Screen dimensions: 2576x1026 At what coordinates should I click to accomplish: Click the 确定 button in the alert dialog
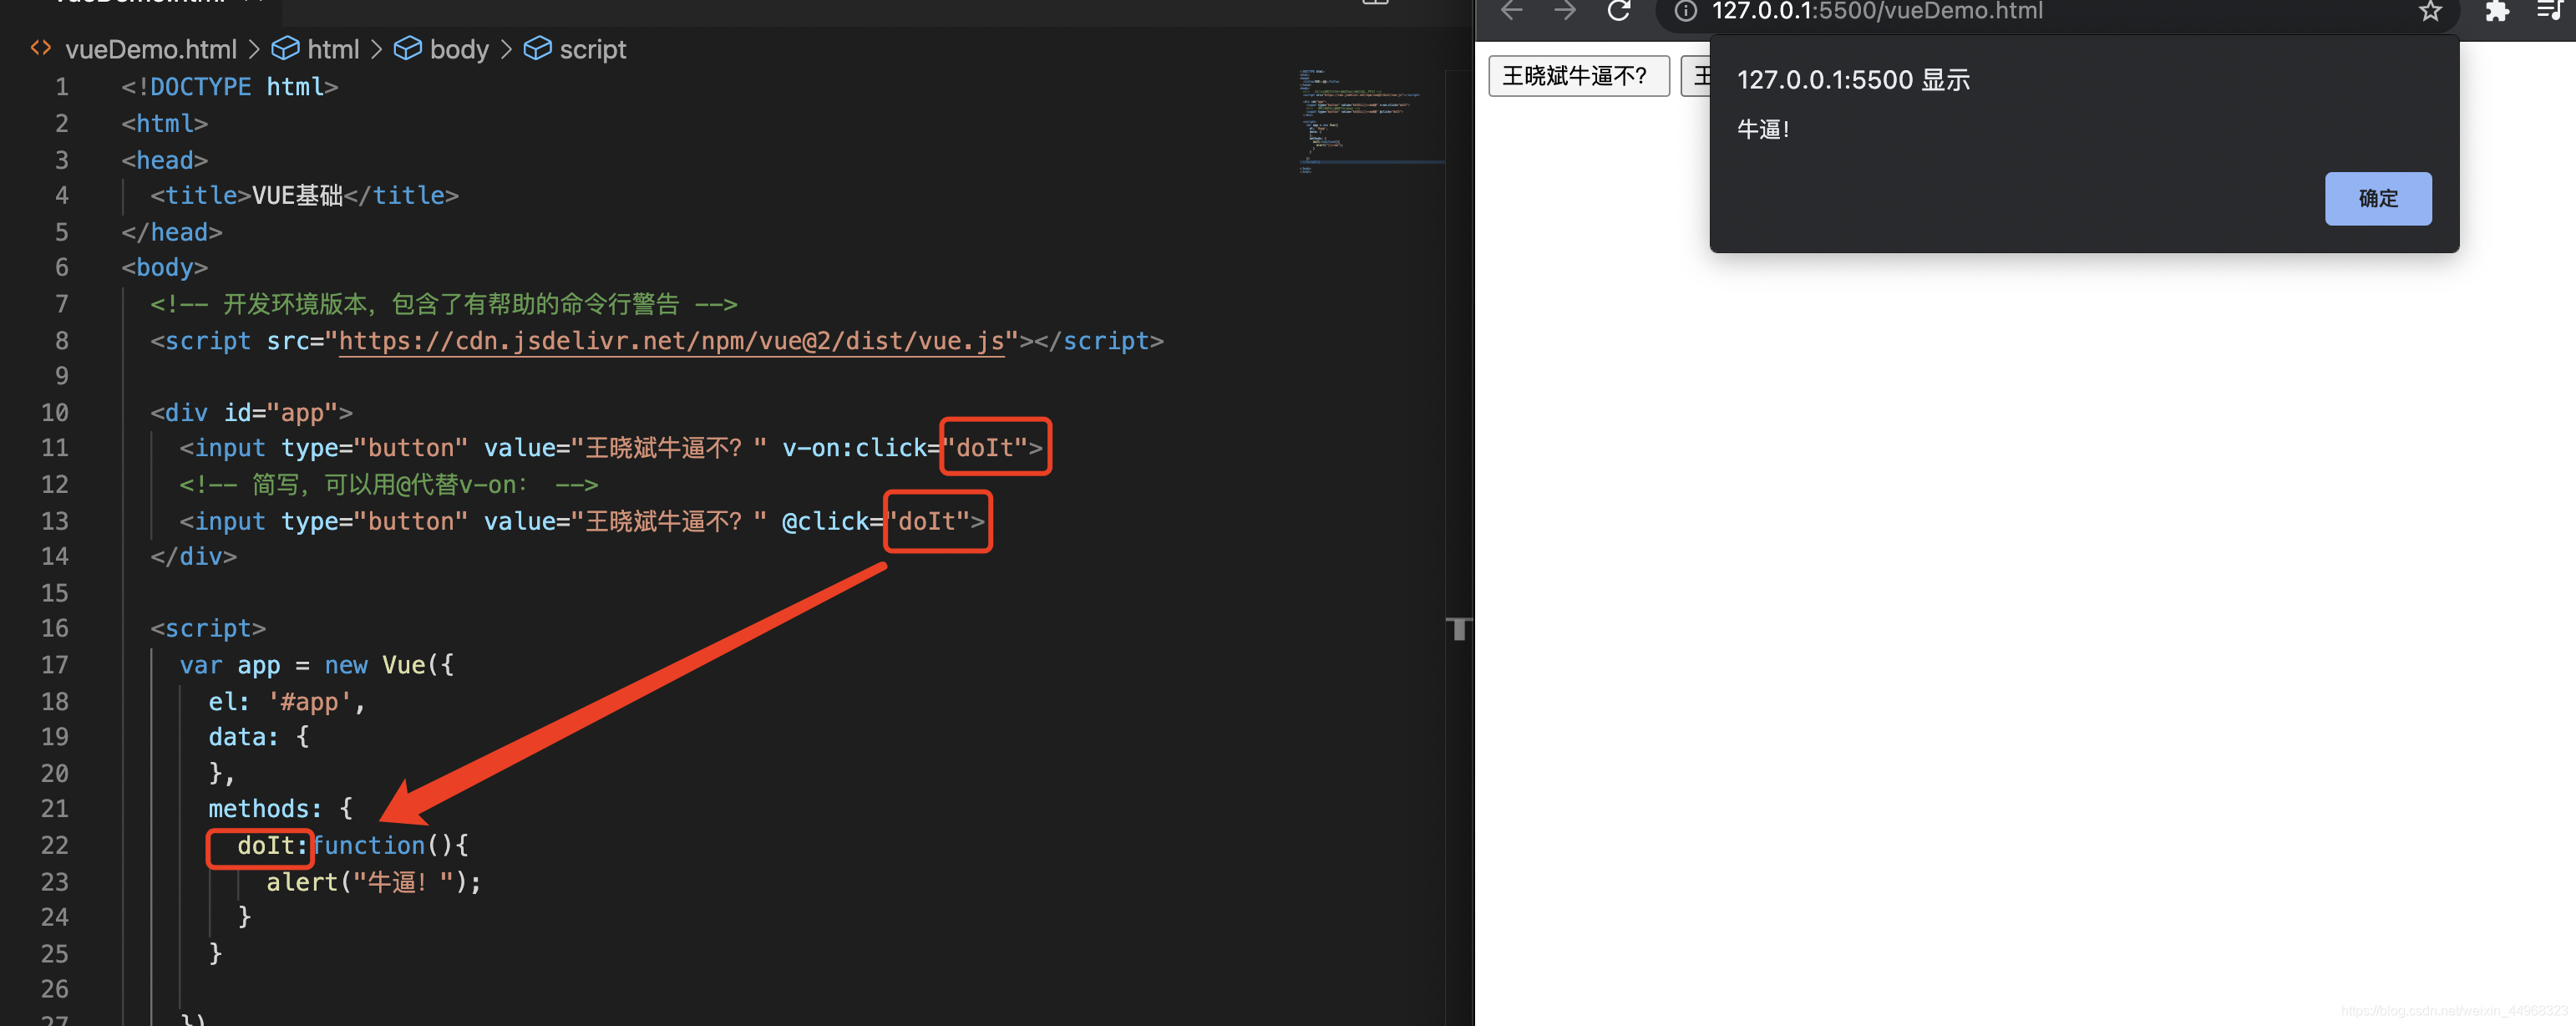tap(2378, 198)
